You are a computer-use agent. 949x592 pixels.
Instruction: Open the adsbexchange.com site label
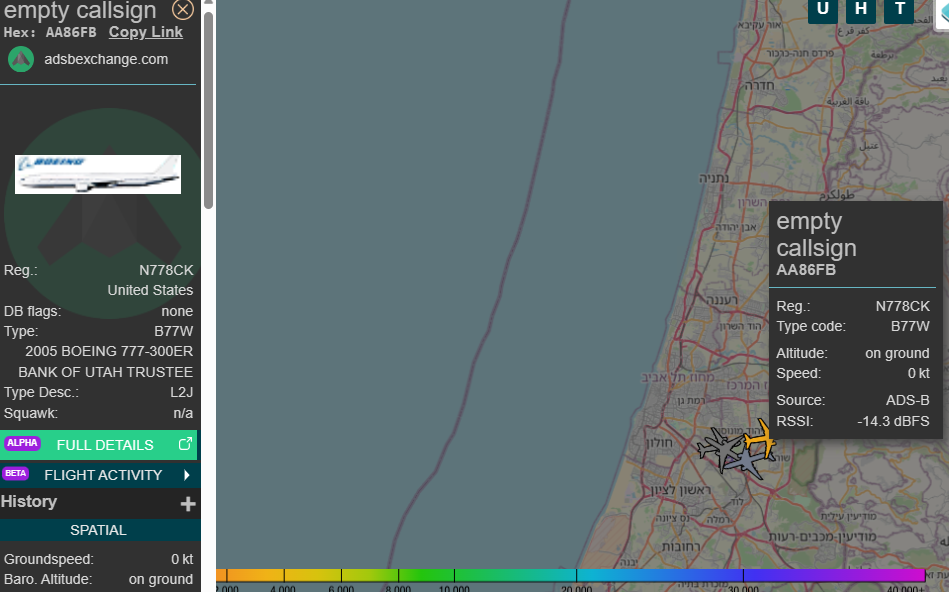106,59
